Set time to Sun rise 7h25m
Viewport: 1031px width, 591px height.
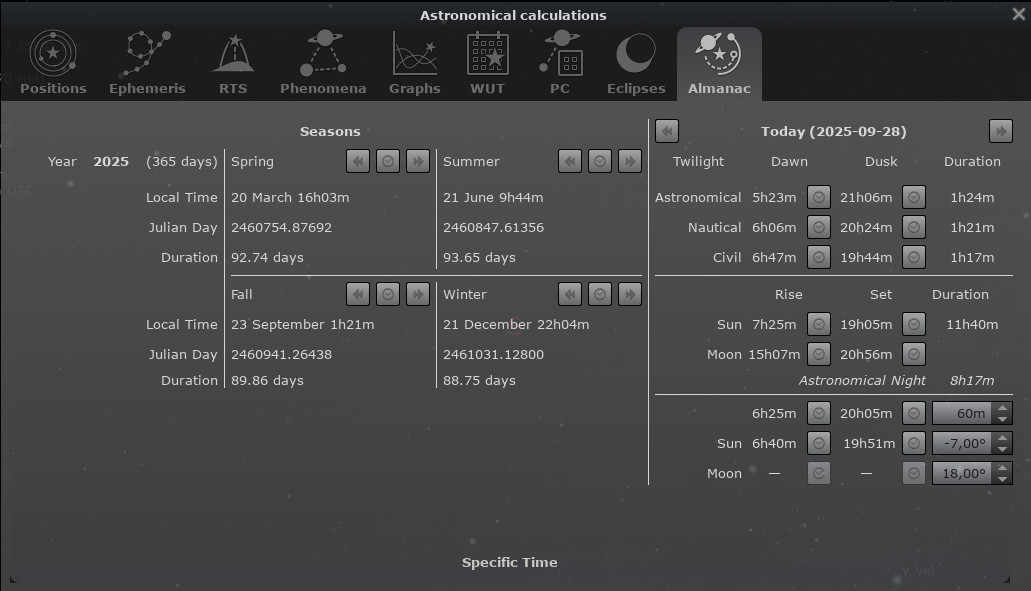pyautogui.click(x=819, y=324)
